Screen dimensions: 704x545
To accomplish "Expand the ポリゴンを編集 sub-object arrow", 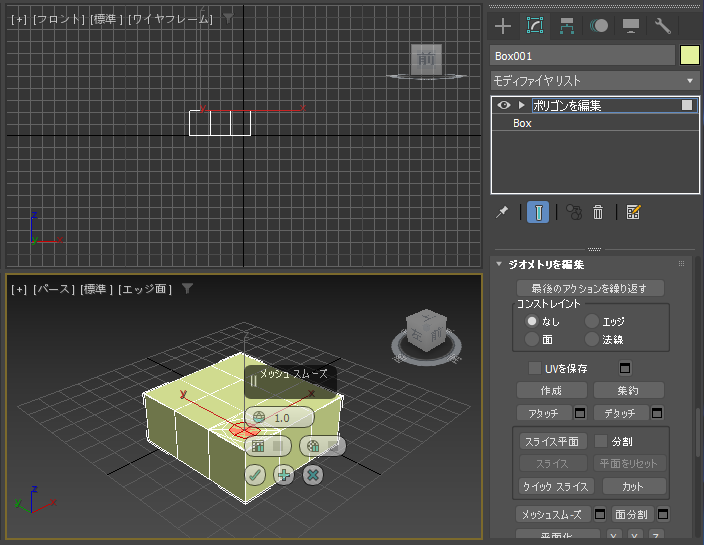I will (x=521, y=105).
